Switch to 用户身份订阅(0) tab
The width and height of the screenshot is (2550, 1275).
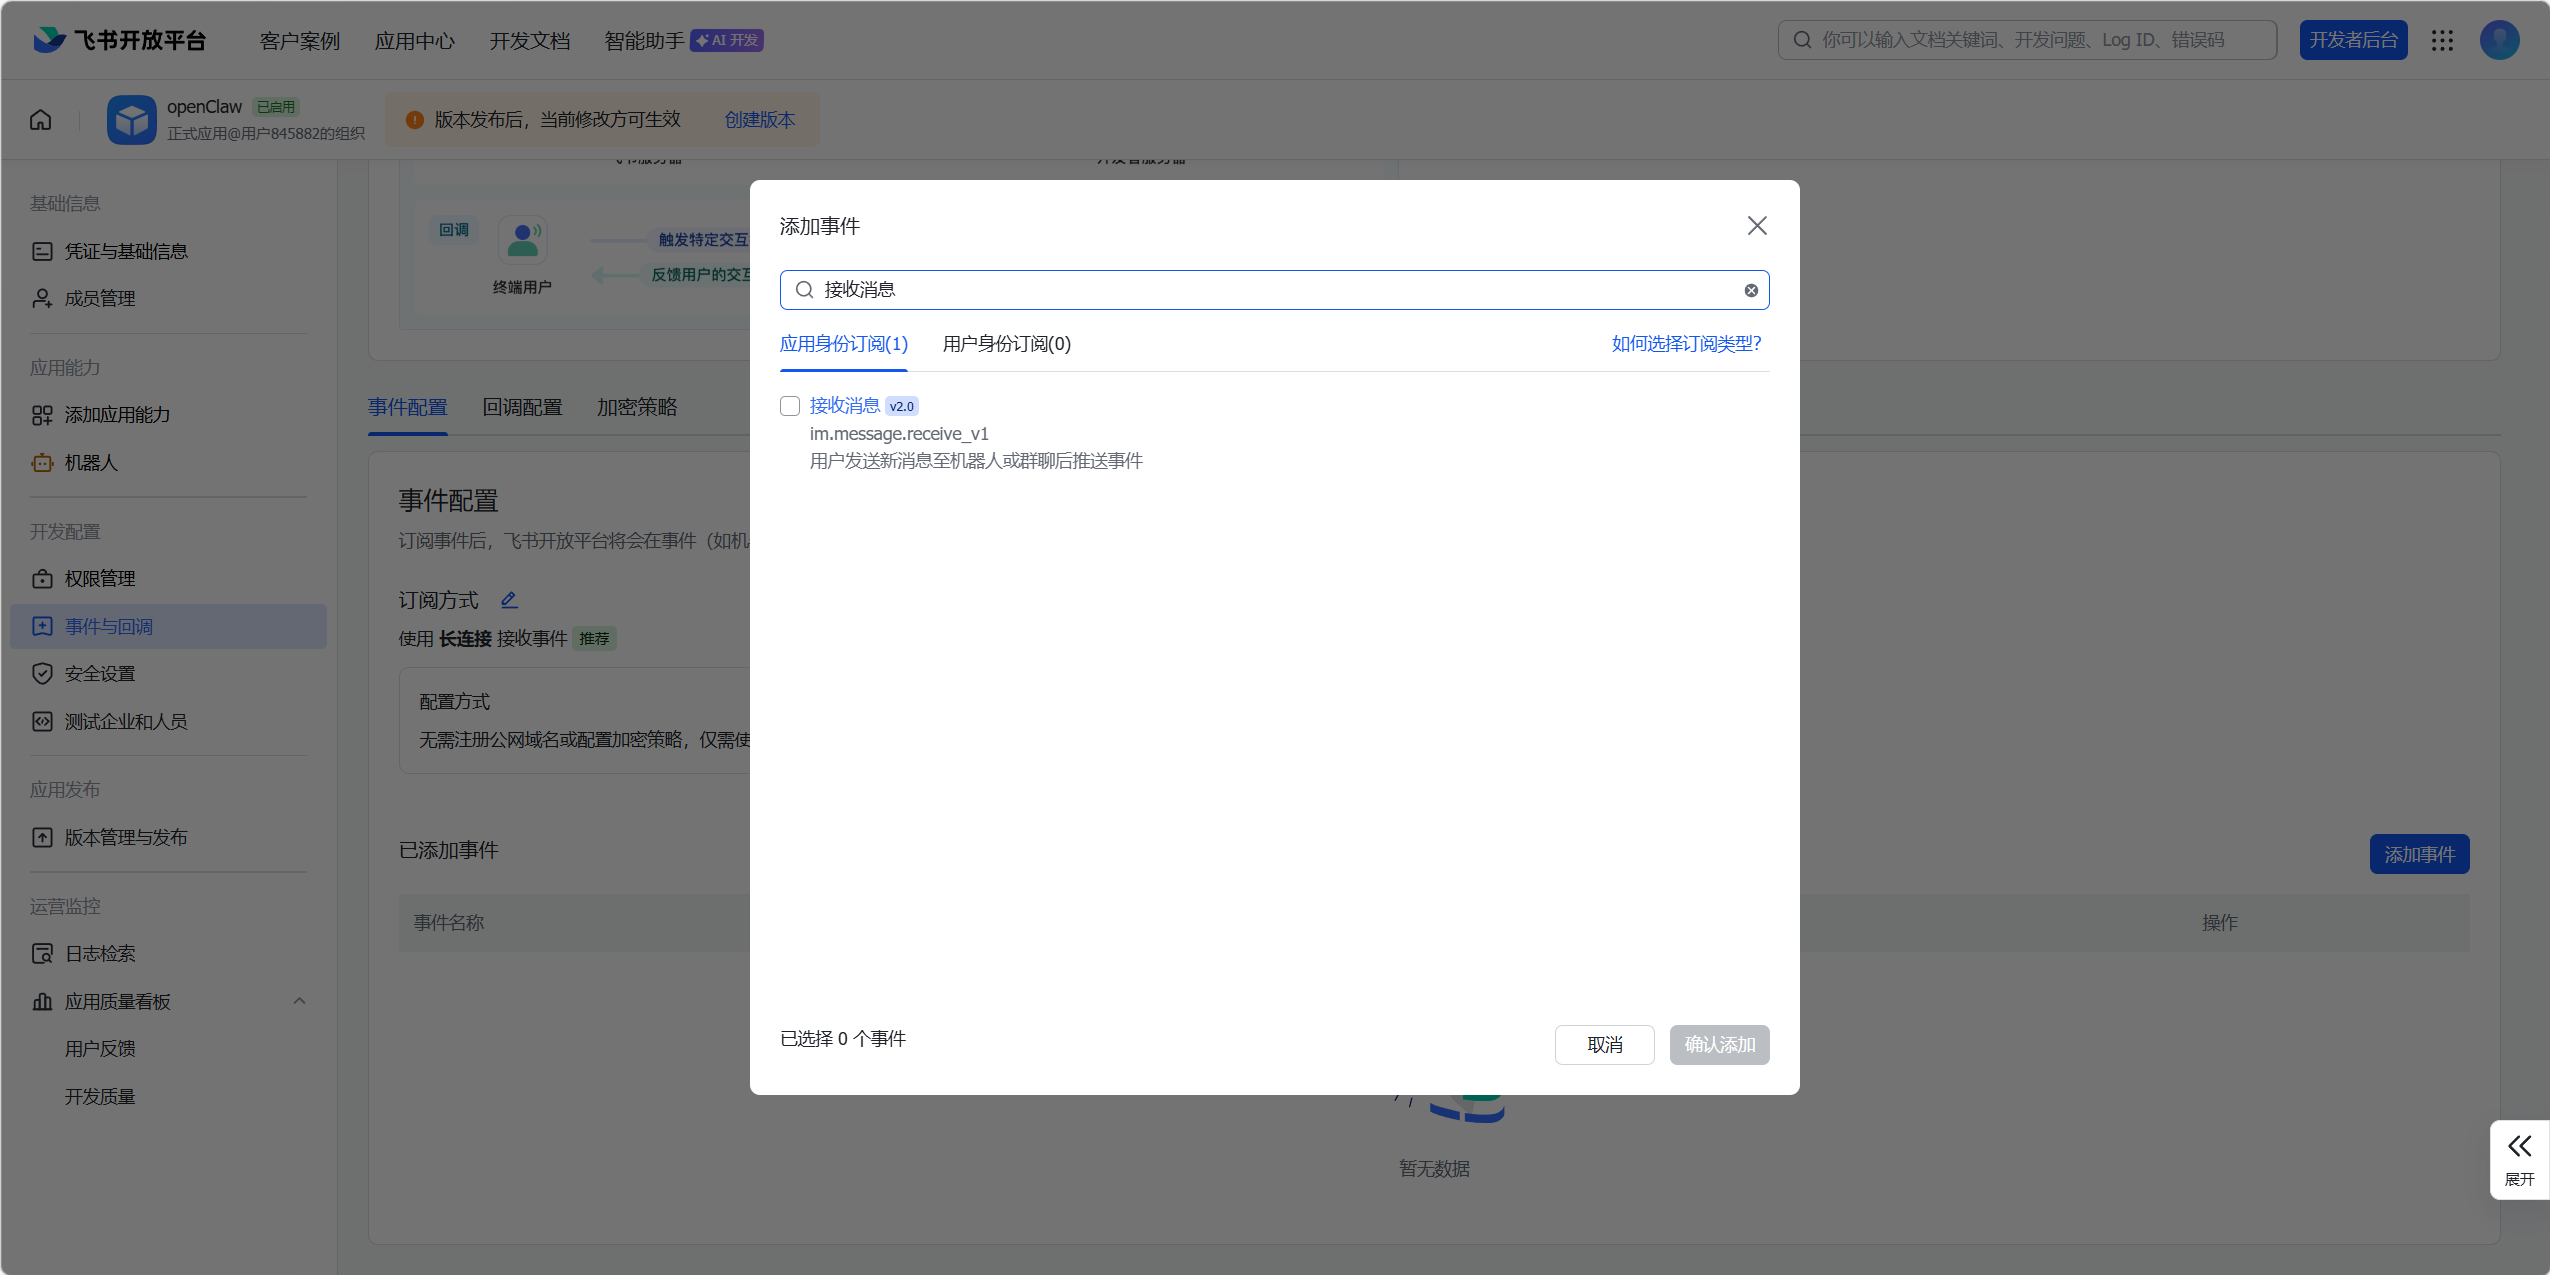tap(1006, 344)
